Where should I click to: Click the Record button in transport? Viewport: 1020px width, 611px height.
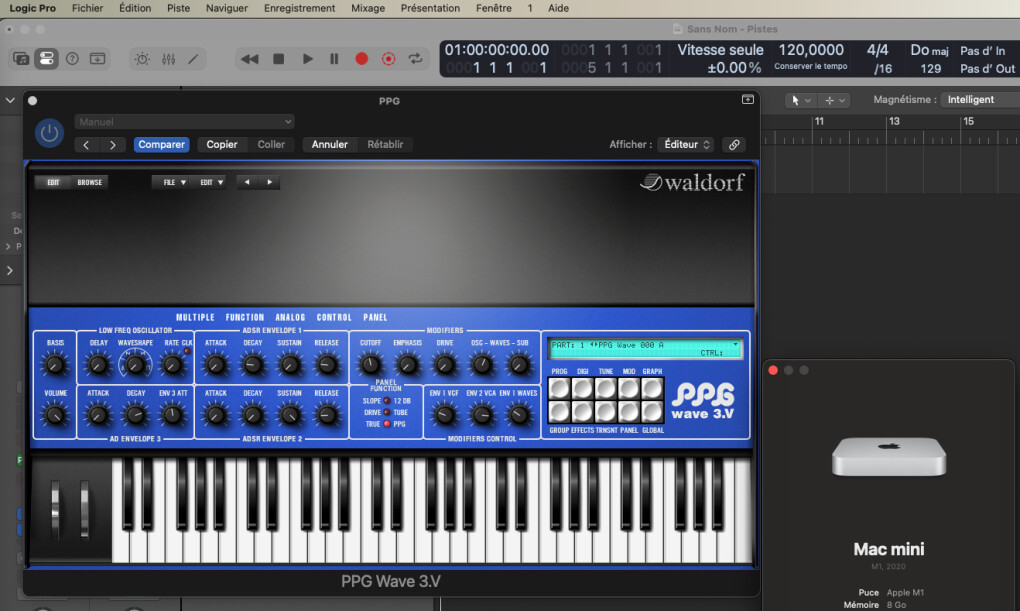pos(361,59)
